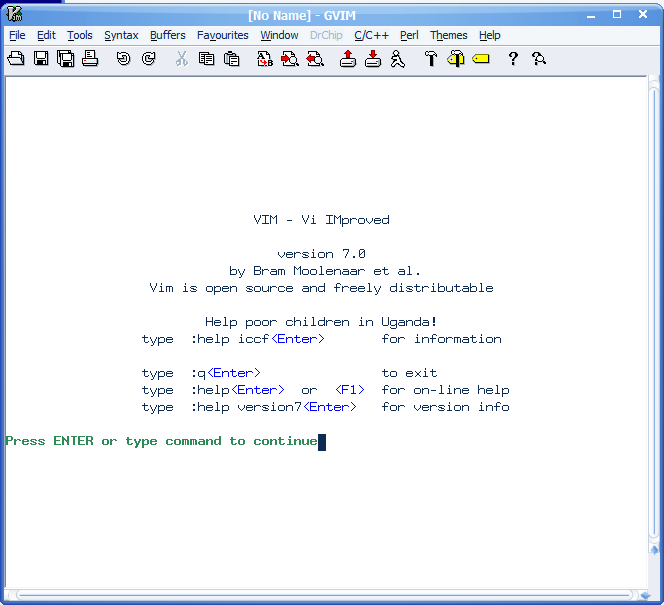The width and height of the screenshot is (664, 605).
Task: Click the Run Script running-man icon
Action: tap(398, 58)
